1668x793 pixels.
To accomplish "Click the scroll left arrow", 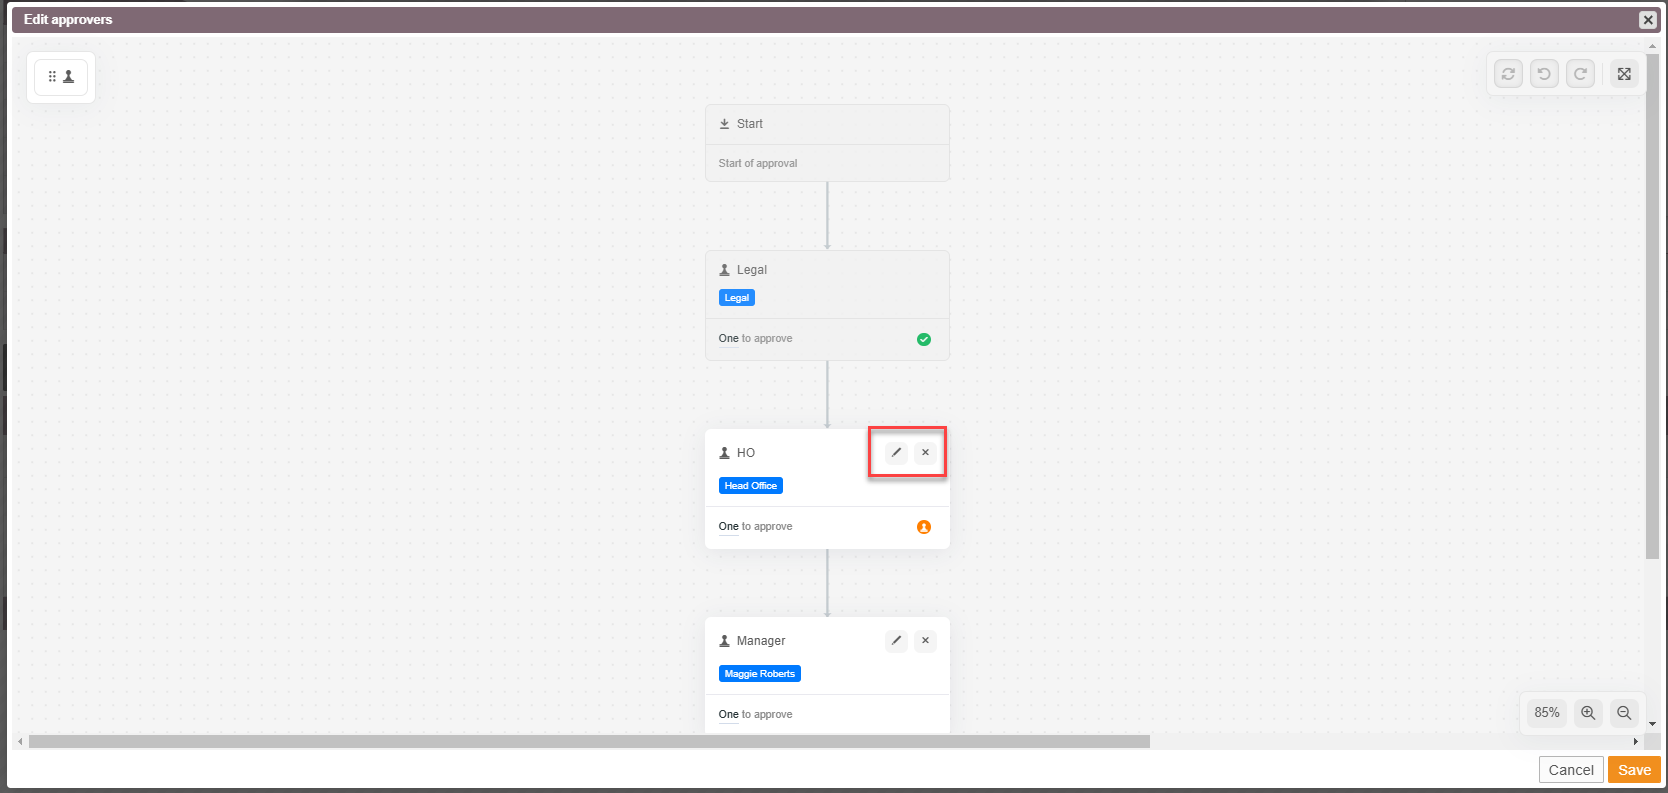I will (x=20, y=742).
